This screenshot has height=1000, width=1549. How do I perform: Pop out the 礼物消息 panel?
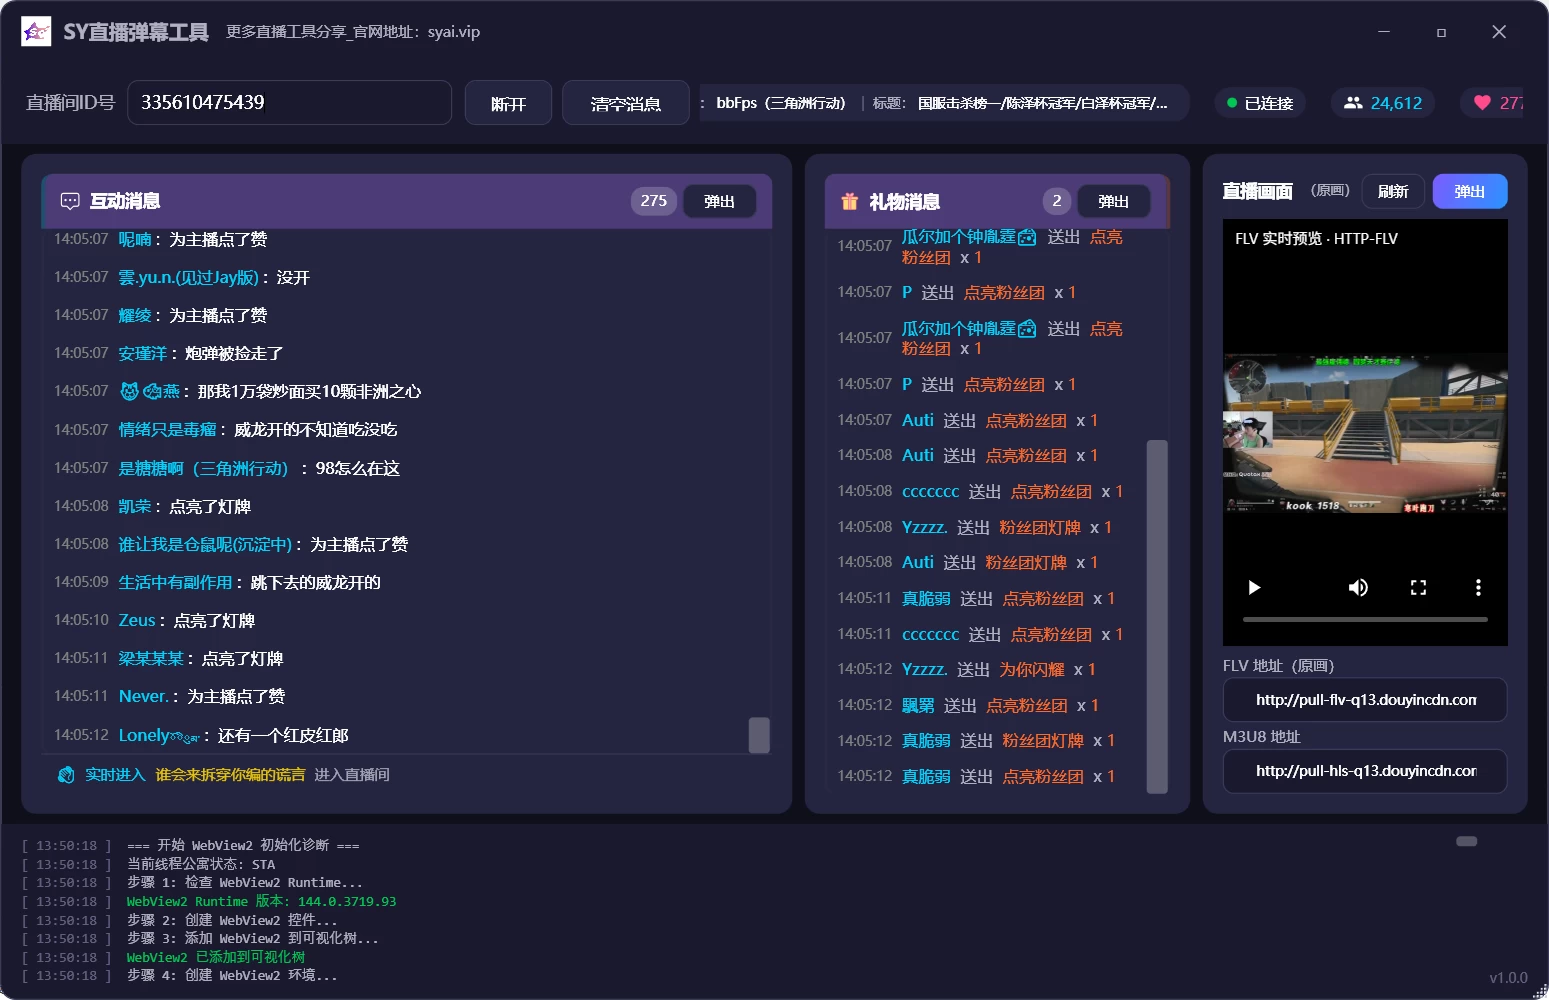[x=1113, y=202]
